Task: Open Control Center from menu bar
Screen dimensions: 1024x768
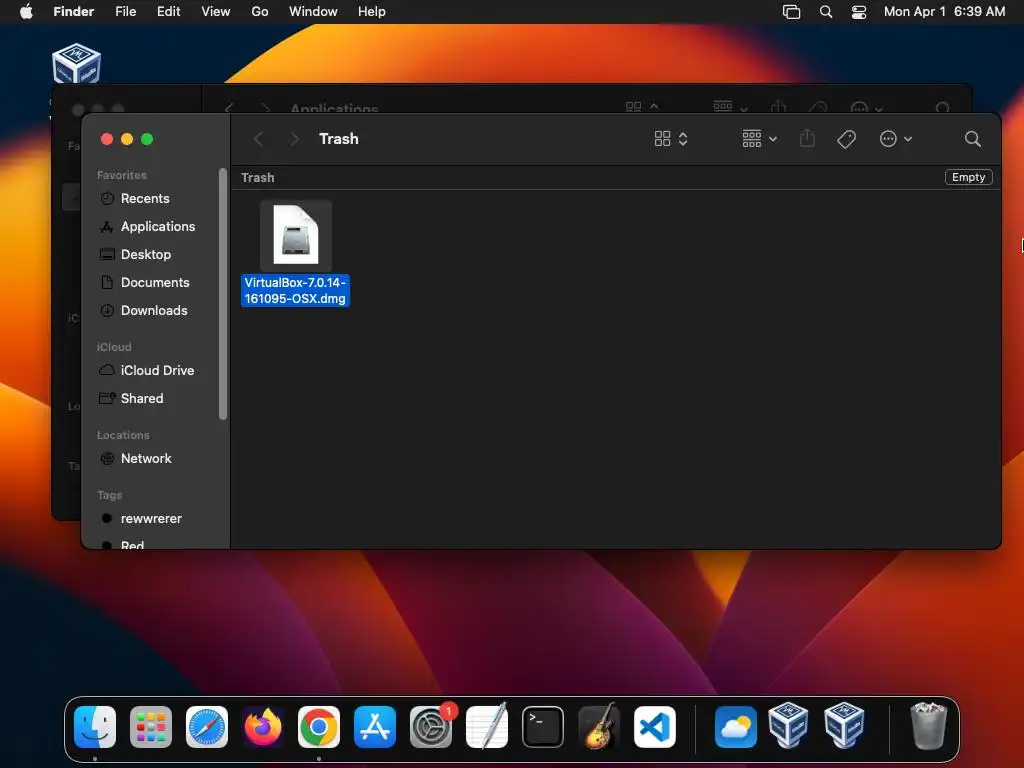Action: 859,12
